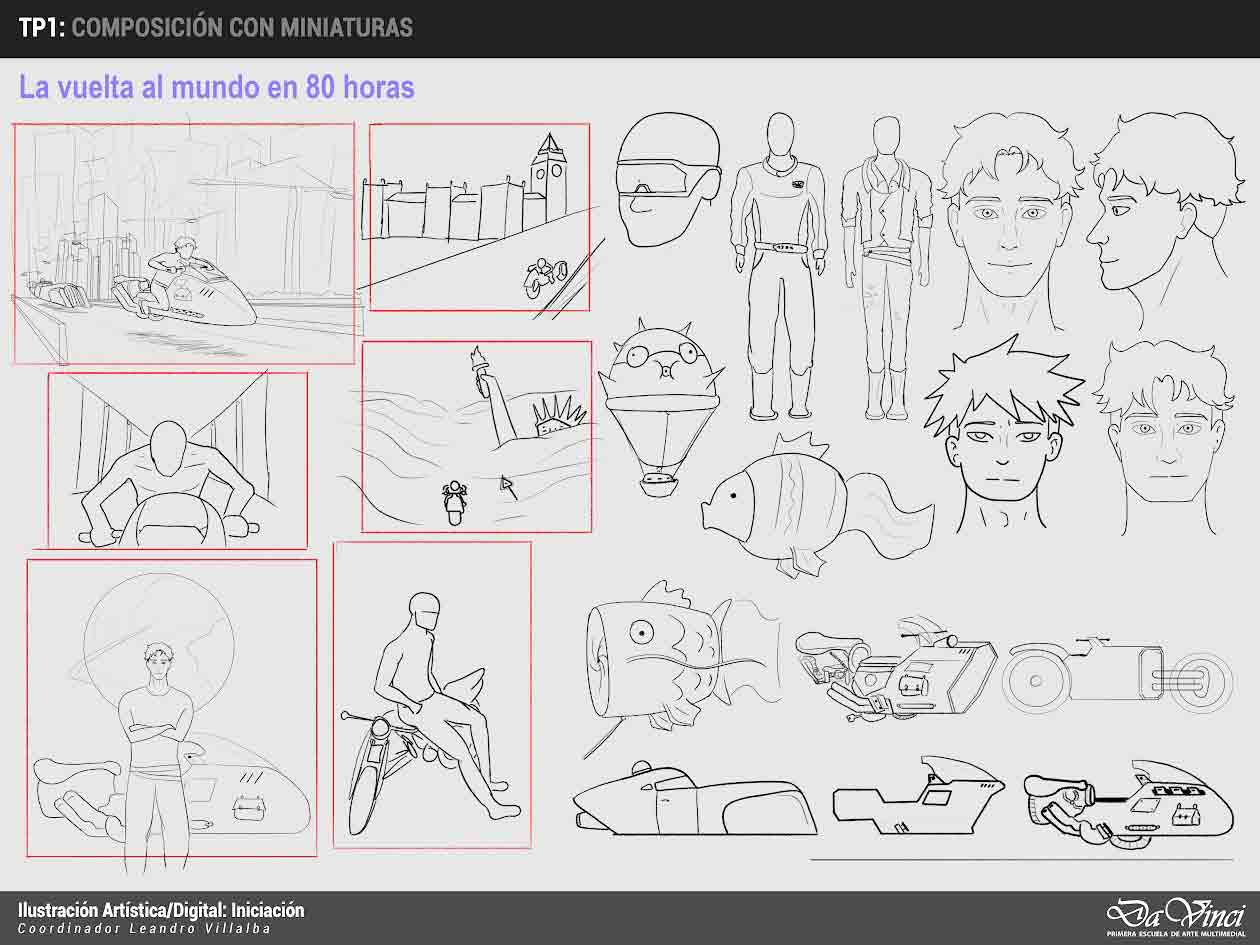Click the "TP1: Composición con miniaturas" title
Image resolution: width=1260 pixels, height=945 pixels.
[x=215, y=28]
